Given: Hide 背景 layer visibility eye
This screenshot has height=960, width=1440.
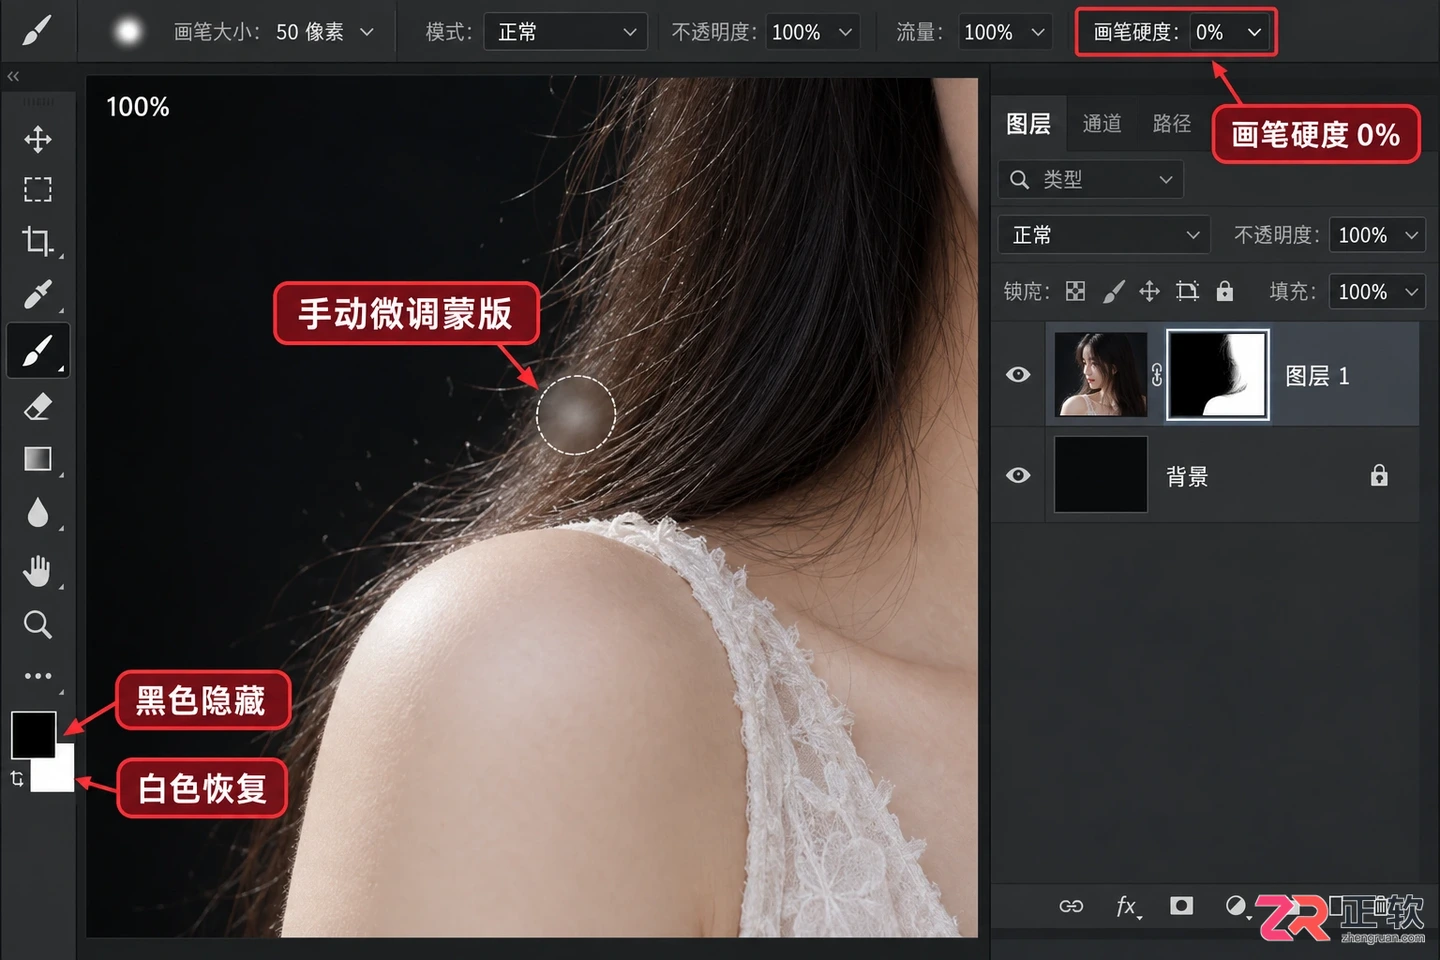Looking at the screenshot, I should tap(1018, 475).
